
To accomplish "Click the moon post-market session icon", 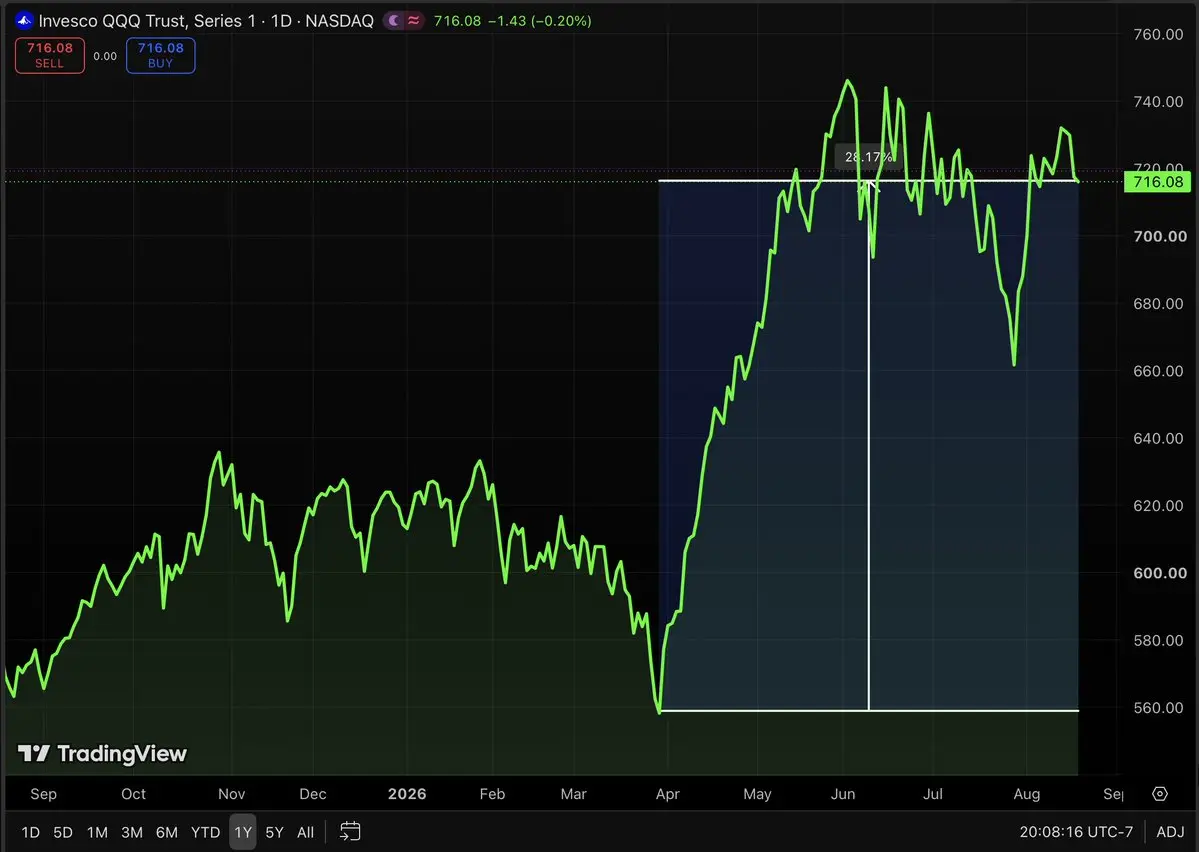I will [394, 21].
